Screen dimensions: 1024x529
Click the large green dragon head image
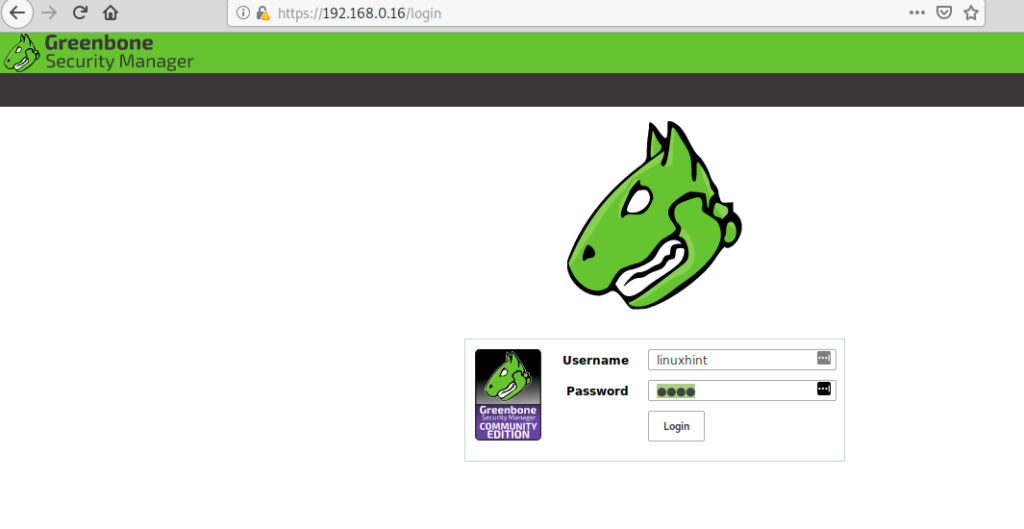point(654,215)
